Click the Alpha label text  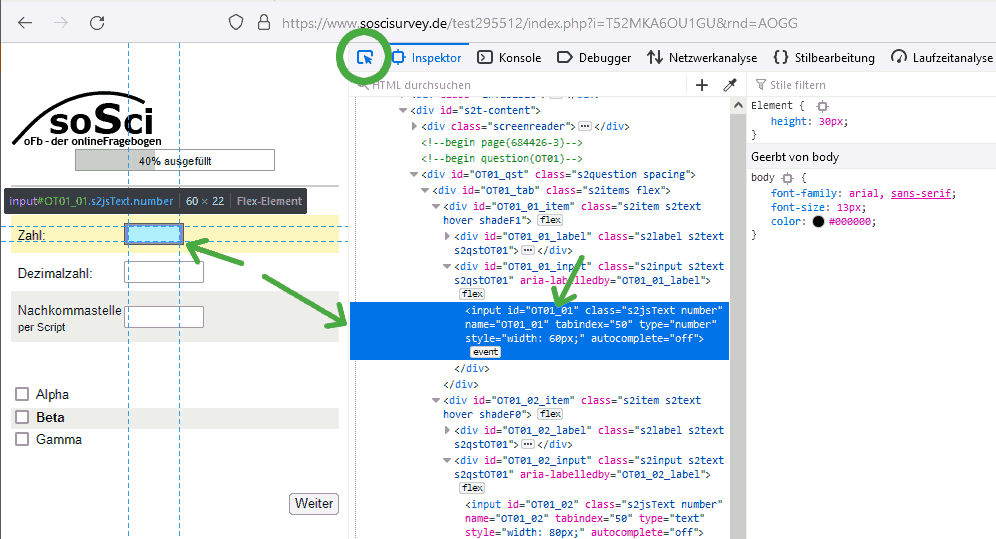(x=52, y=394)
